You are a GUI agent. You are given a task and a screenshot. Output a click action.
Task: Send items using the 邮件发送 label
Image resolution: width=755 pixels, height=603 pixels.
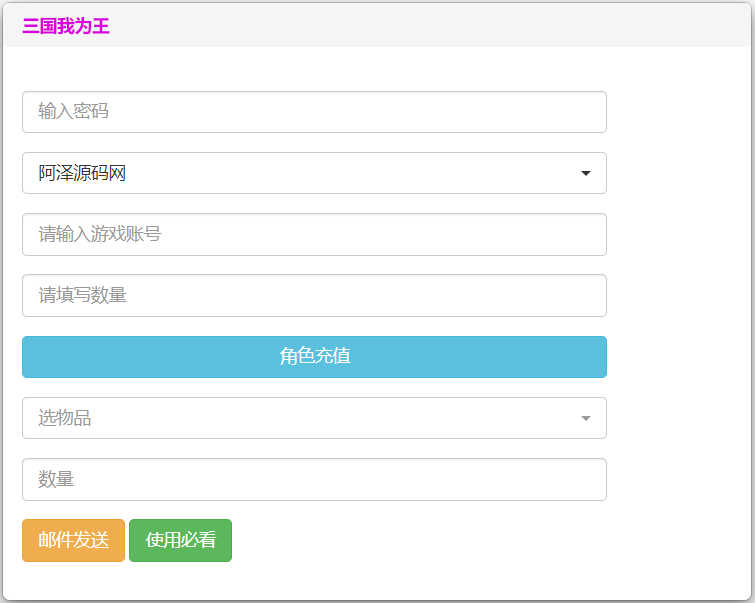click(73, 541)
